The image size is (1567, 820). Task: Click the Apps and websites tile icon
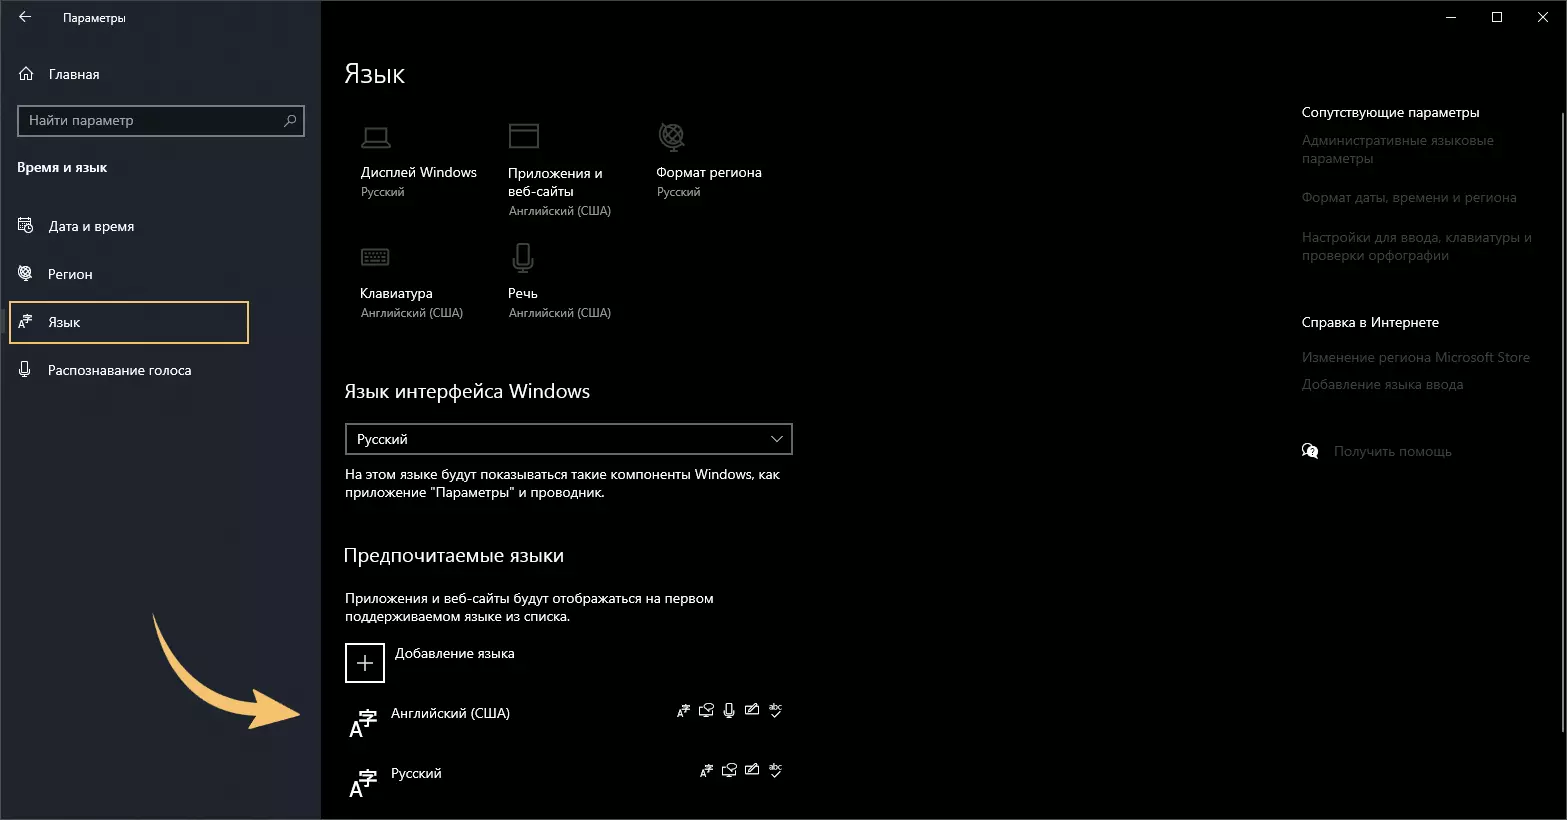click(523, 136)
